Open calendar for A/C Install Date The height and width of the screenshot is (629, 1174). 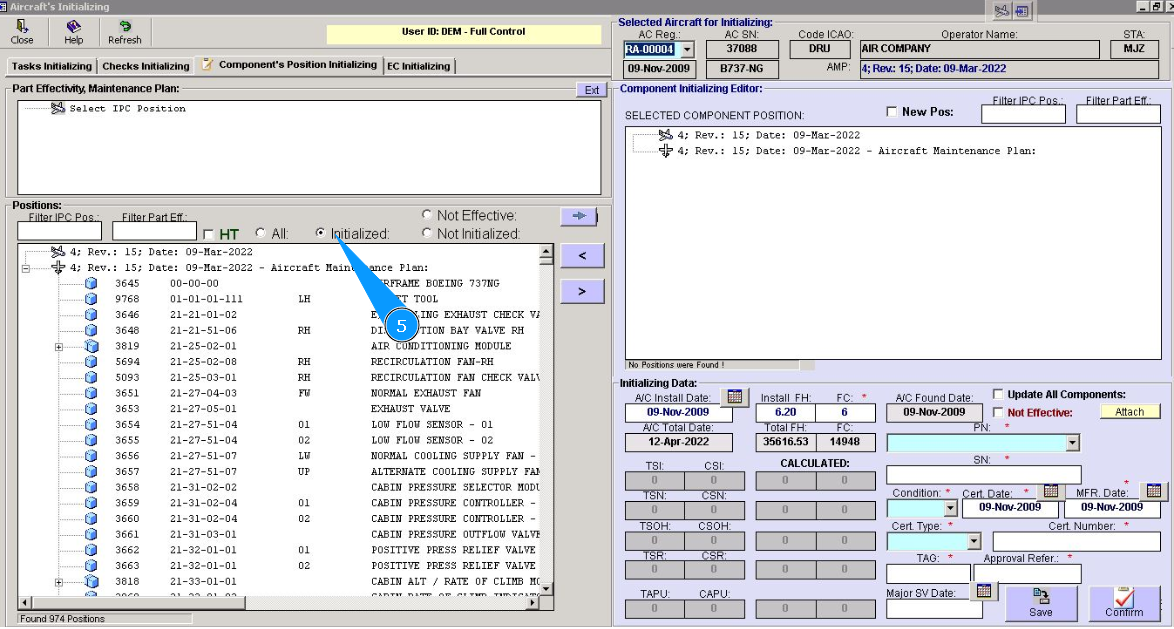point(735,397)
